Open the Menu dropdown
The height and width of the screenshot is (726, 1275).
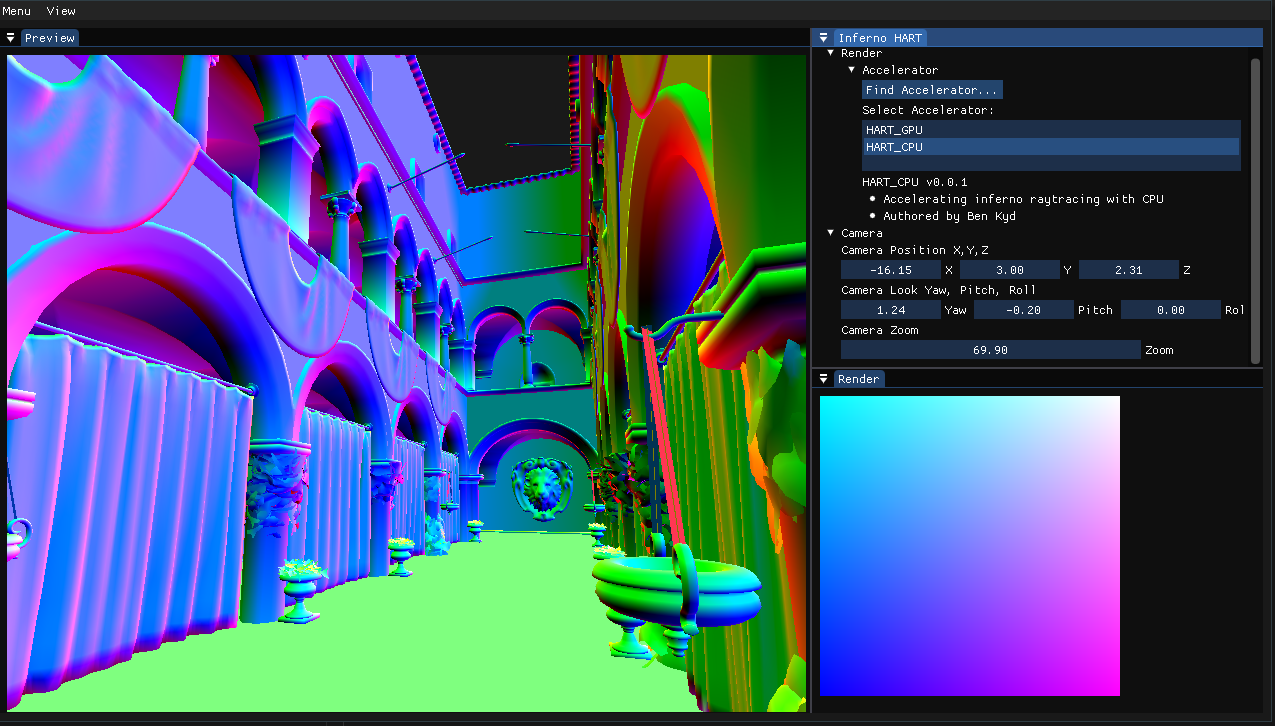coord(16,11)
